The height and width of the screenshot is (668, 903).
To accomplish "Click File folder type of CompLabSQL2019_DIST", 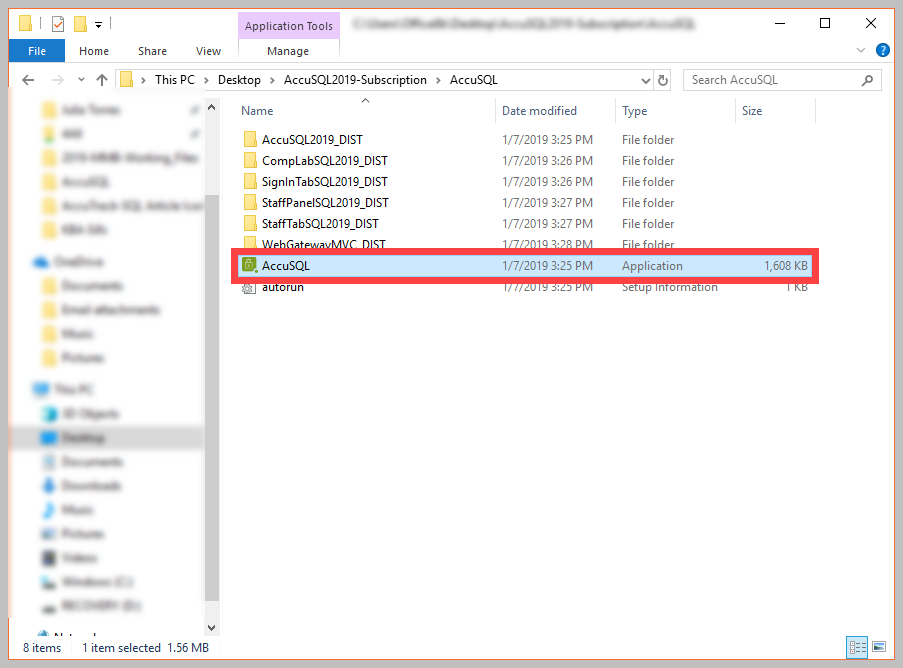I will [648, 161].
